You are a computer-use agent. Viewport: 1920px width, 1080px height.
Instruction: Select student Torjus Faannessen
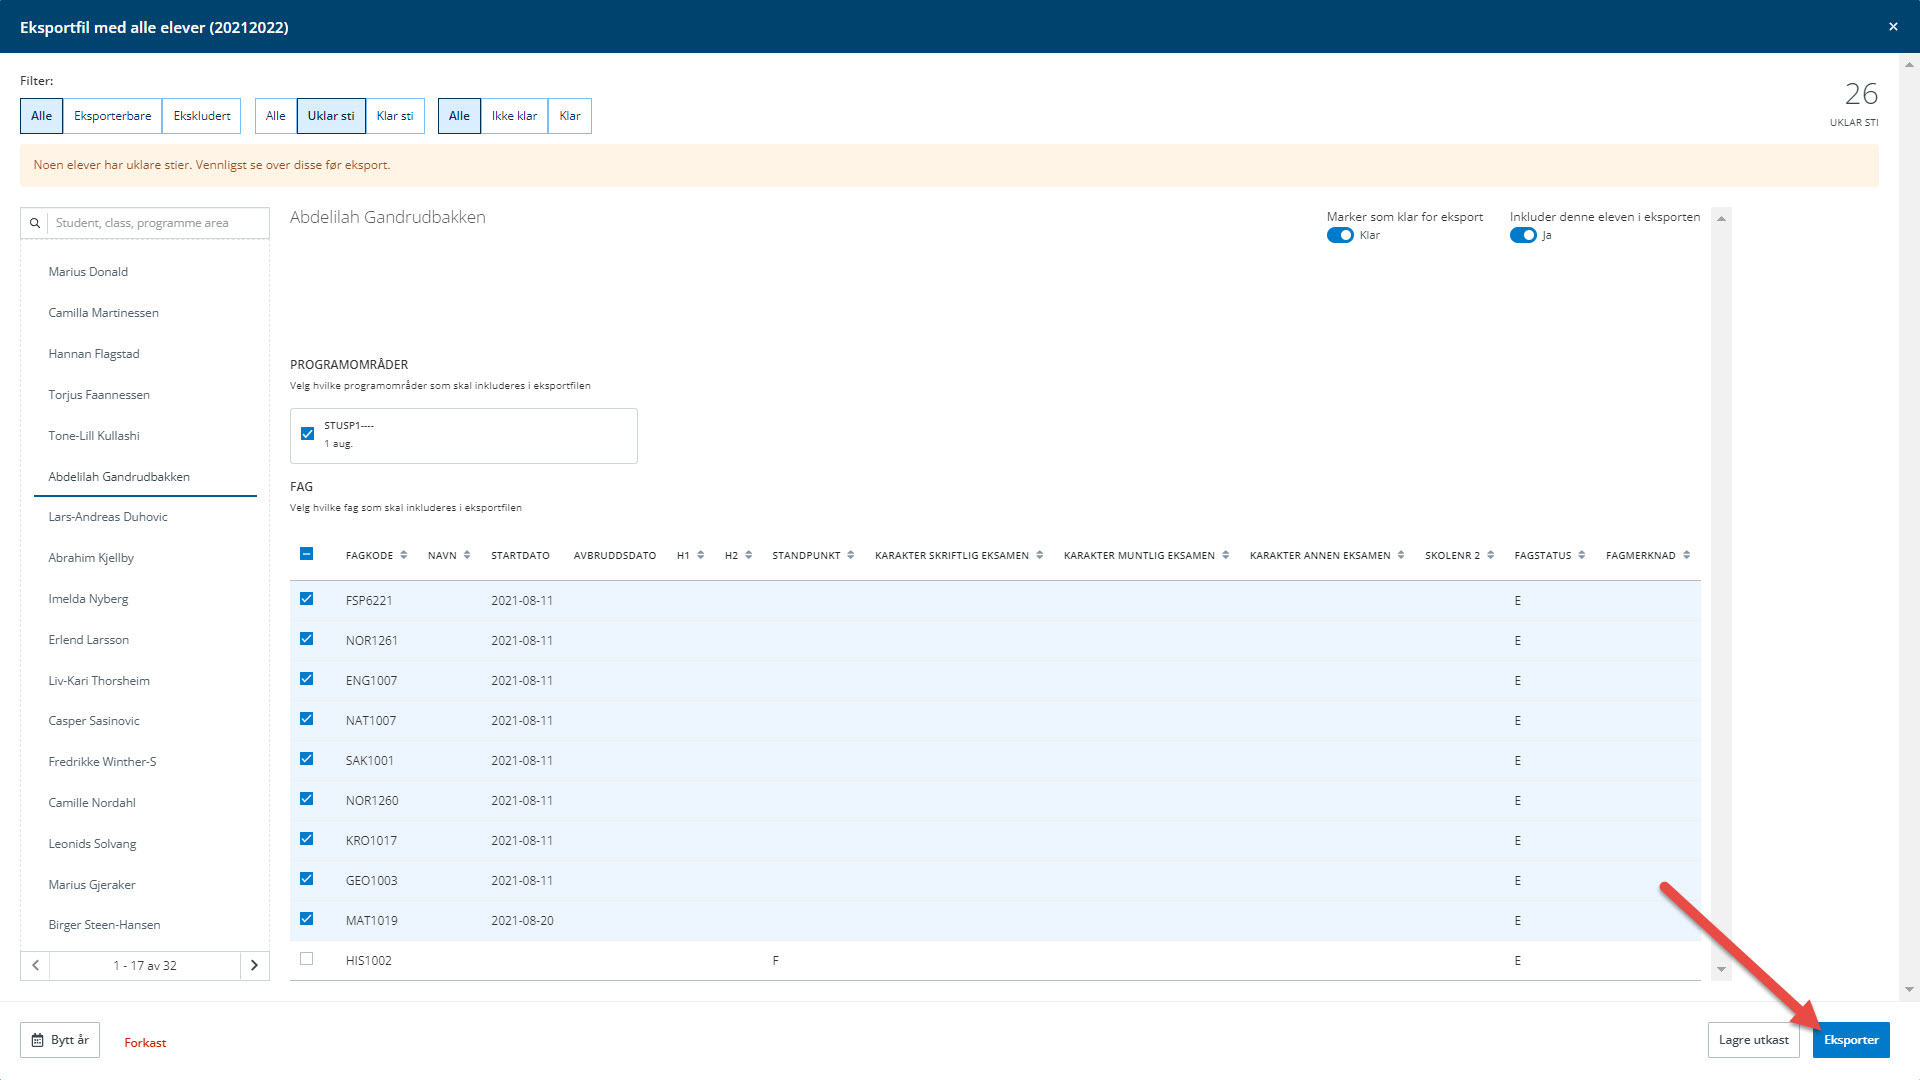99,395
